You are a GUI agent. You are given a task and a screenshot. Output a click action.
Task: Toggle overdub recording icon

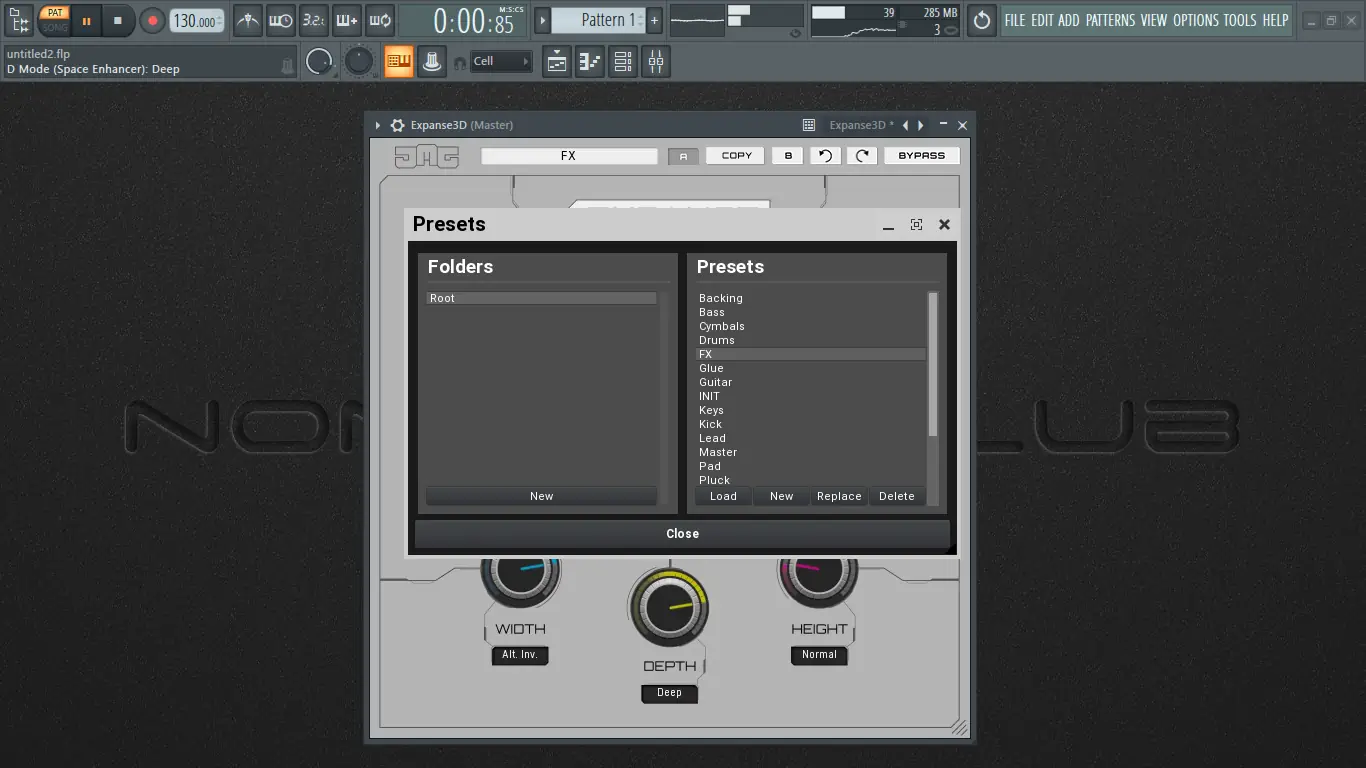[347, 20]
